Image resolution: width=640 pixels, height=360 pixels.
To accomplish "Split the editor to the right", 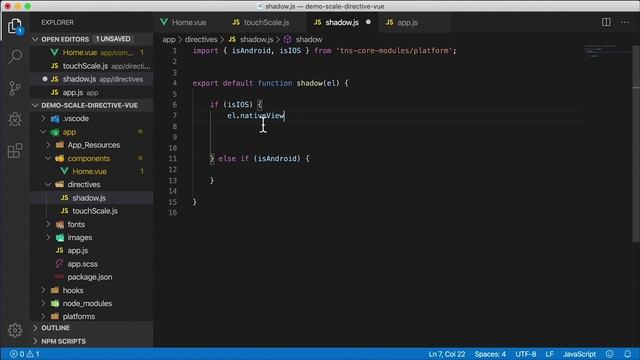I will click(606, 22).
